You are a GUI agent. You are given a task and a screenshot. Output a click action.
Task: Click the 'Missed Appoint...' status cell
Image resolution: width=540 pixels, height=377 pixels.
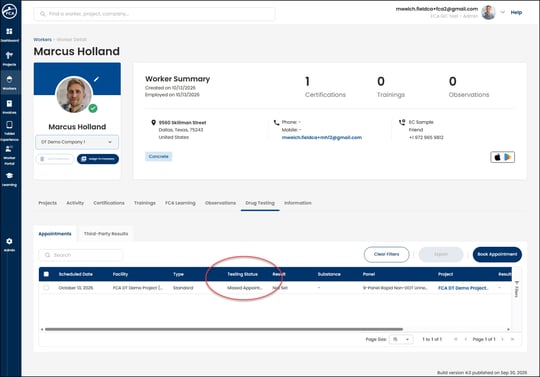(x=245, y=288)
